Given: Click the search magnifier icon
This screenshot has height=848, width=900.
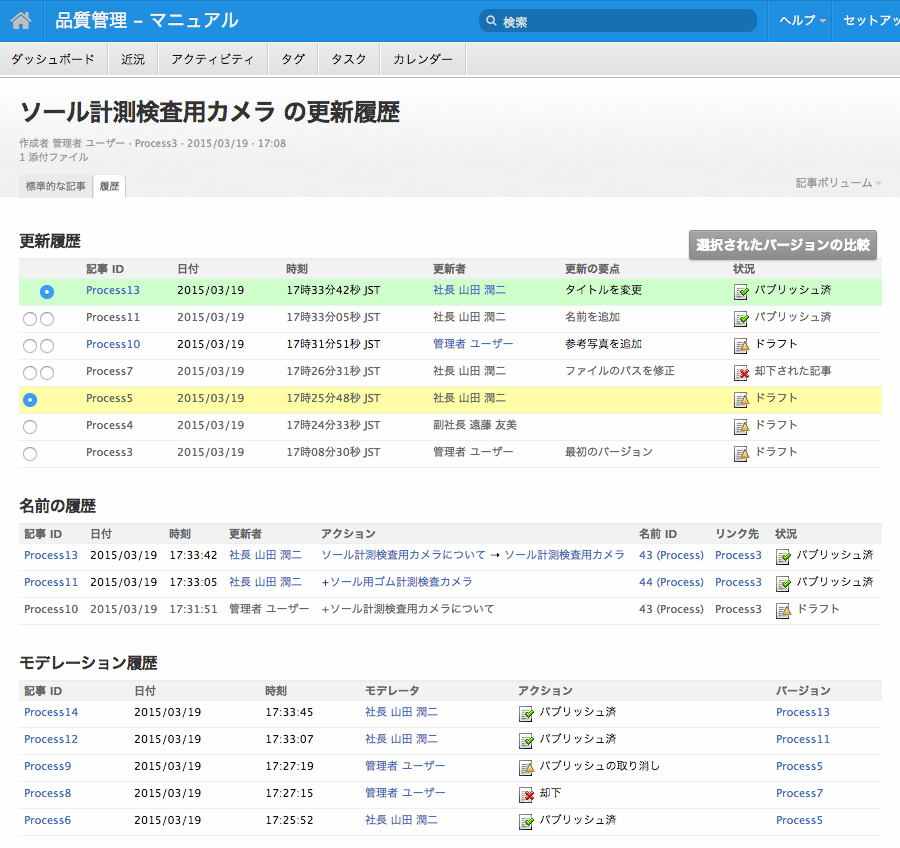Looking at the screenshot, I should pos(491,21).
